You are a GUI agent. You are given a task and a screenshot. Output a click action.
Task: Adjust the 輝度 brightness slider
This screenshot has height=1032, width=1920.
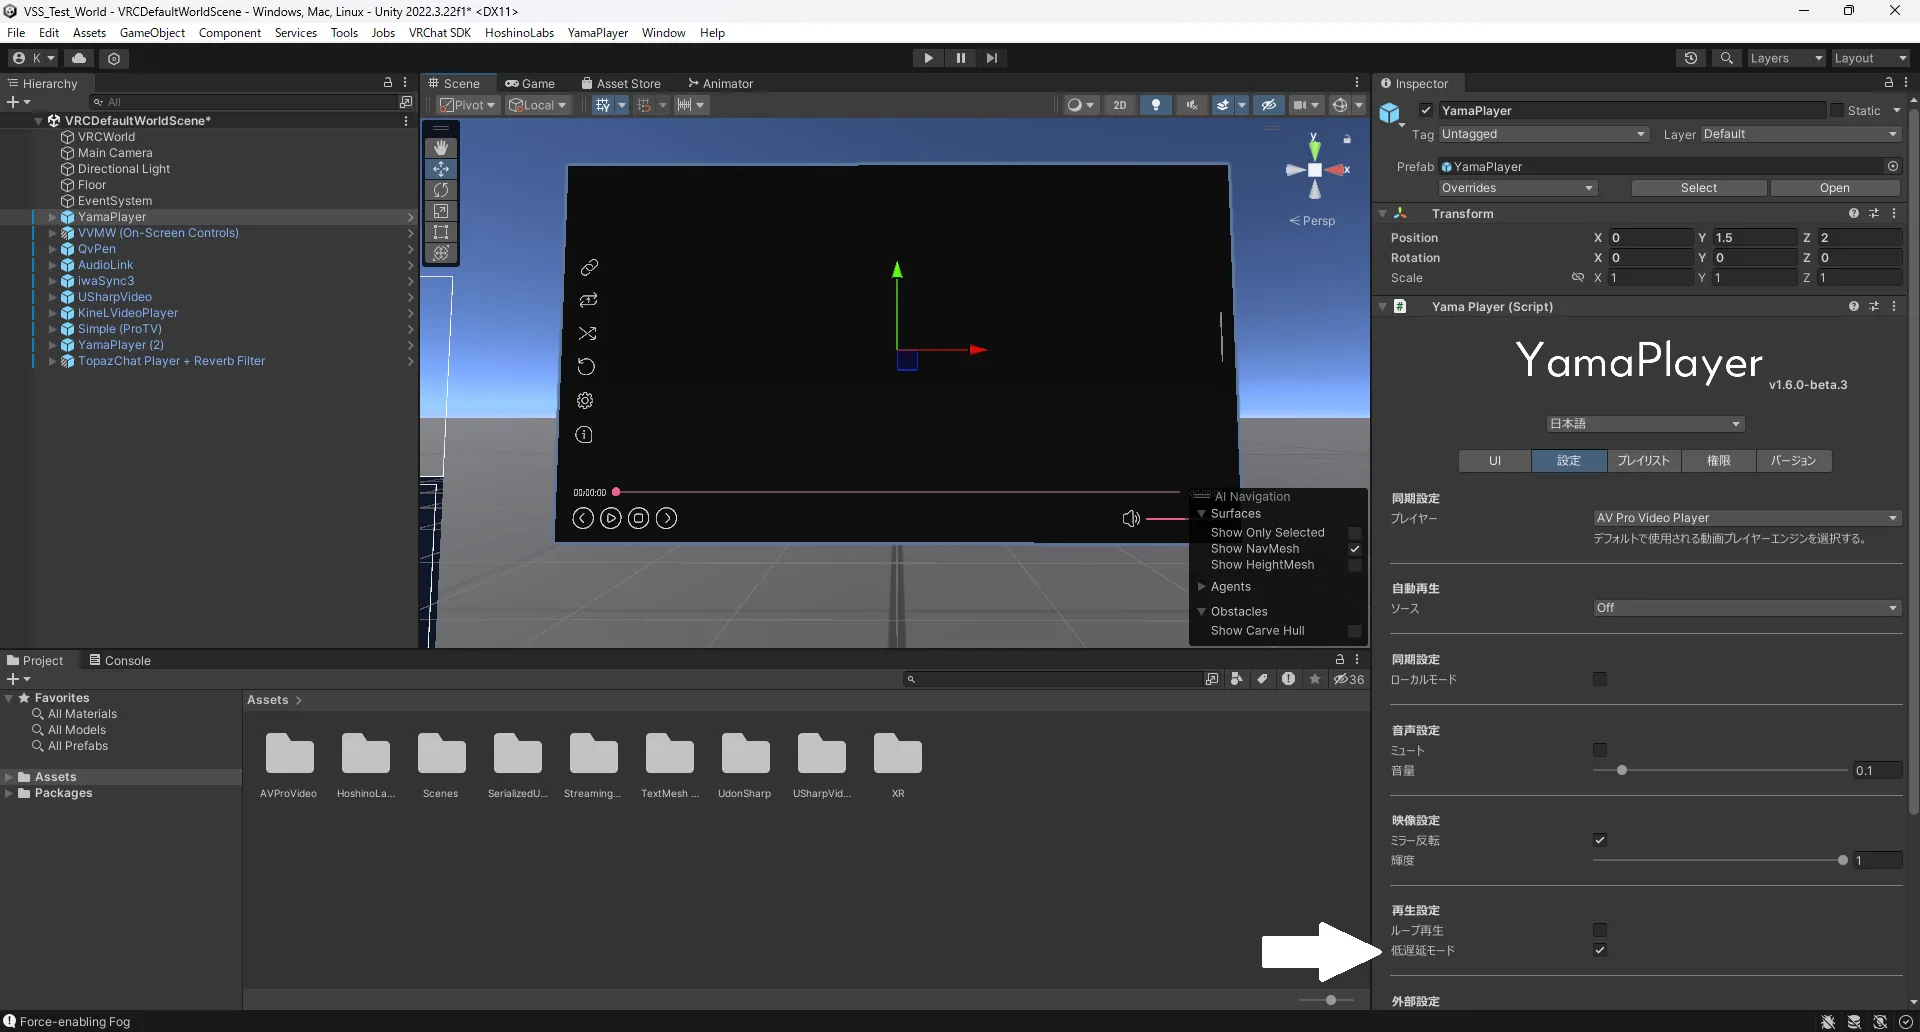[1720, 861]
